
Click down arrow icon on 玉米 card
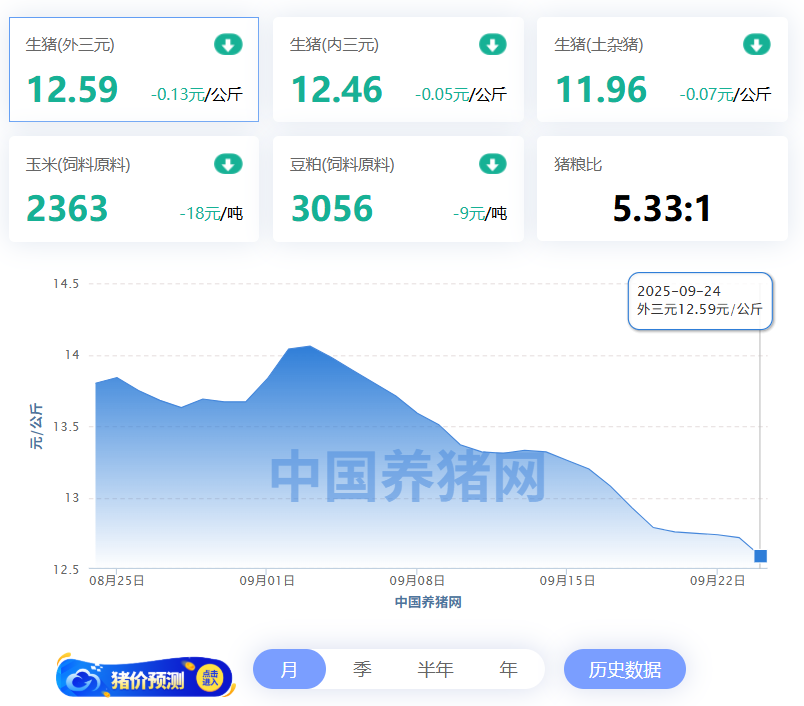pyautogui.click(x=228, y=164)
